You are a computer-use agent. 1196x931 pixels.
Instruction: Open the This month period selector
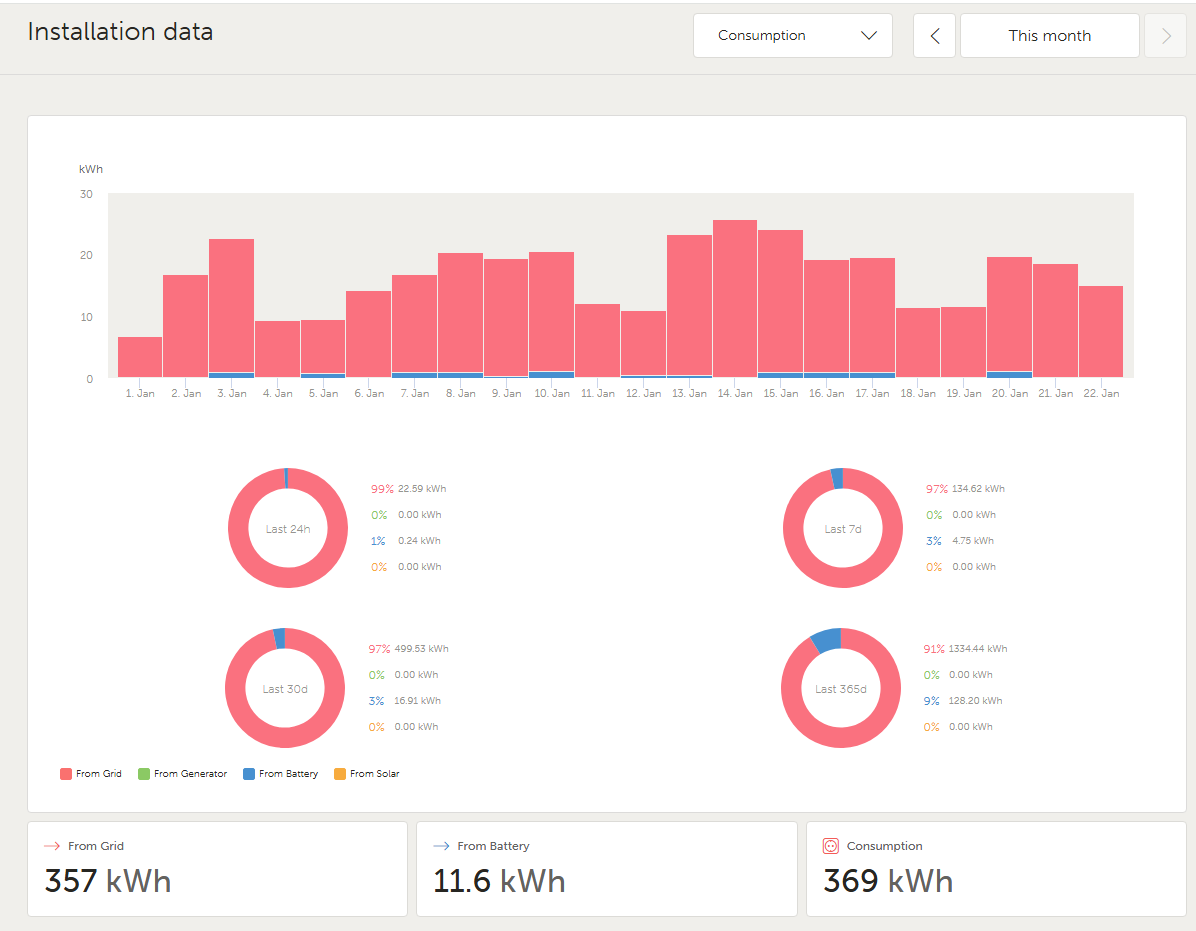click(x=1050, y=36)
